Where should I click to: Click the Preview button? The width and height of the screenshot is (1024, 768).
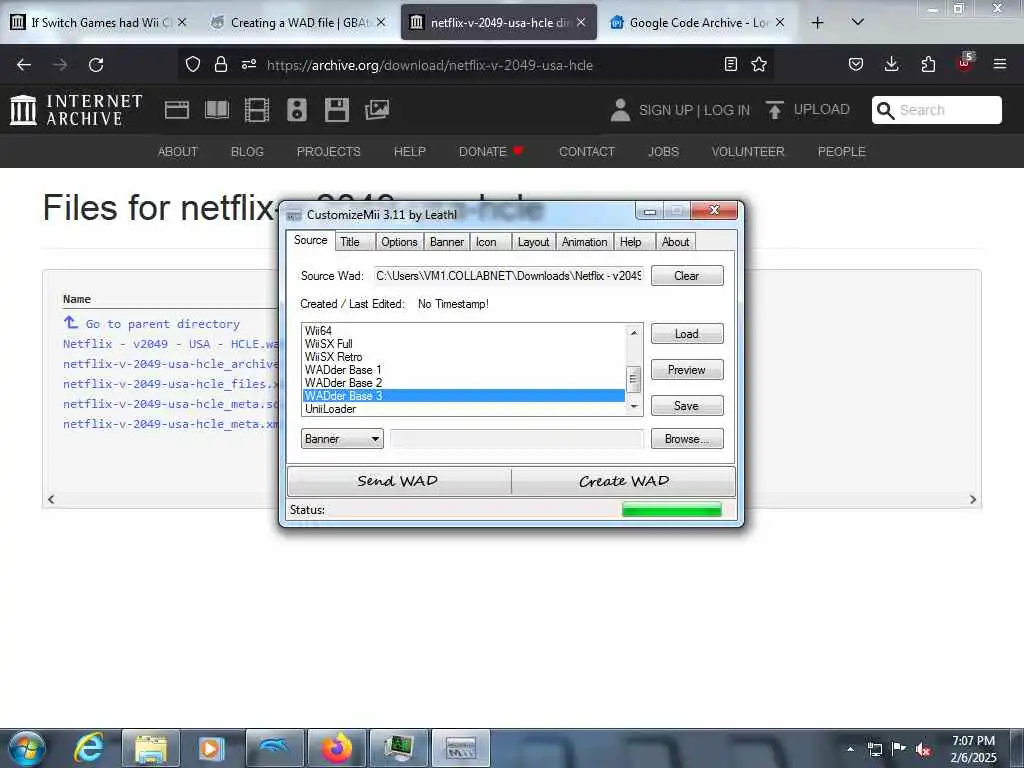tap(687, 370)
